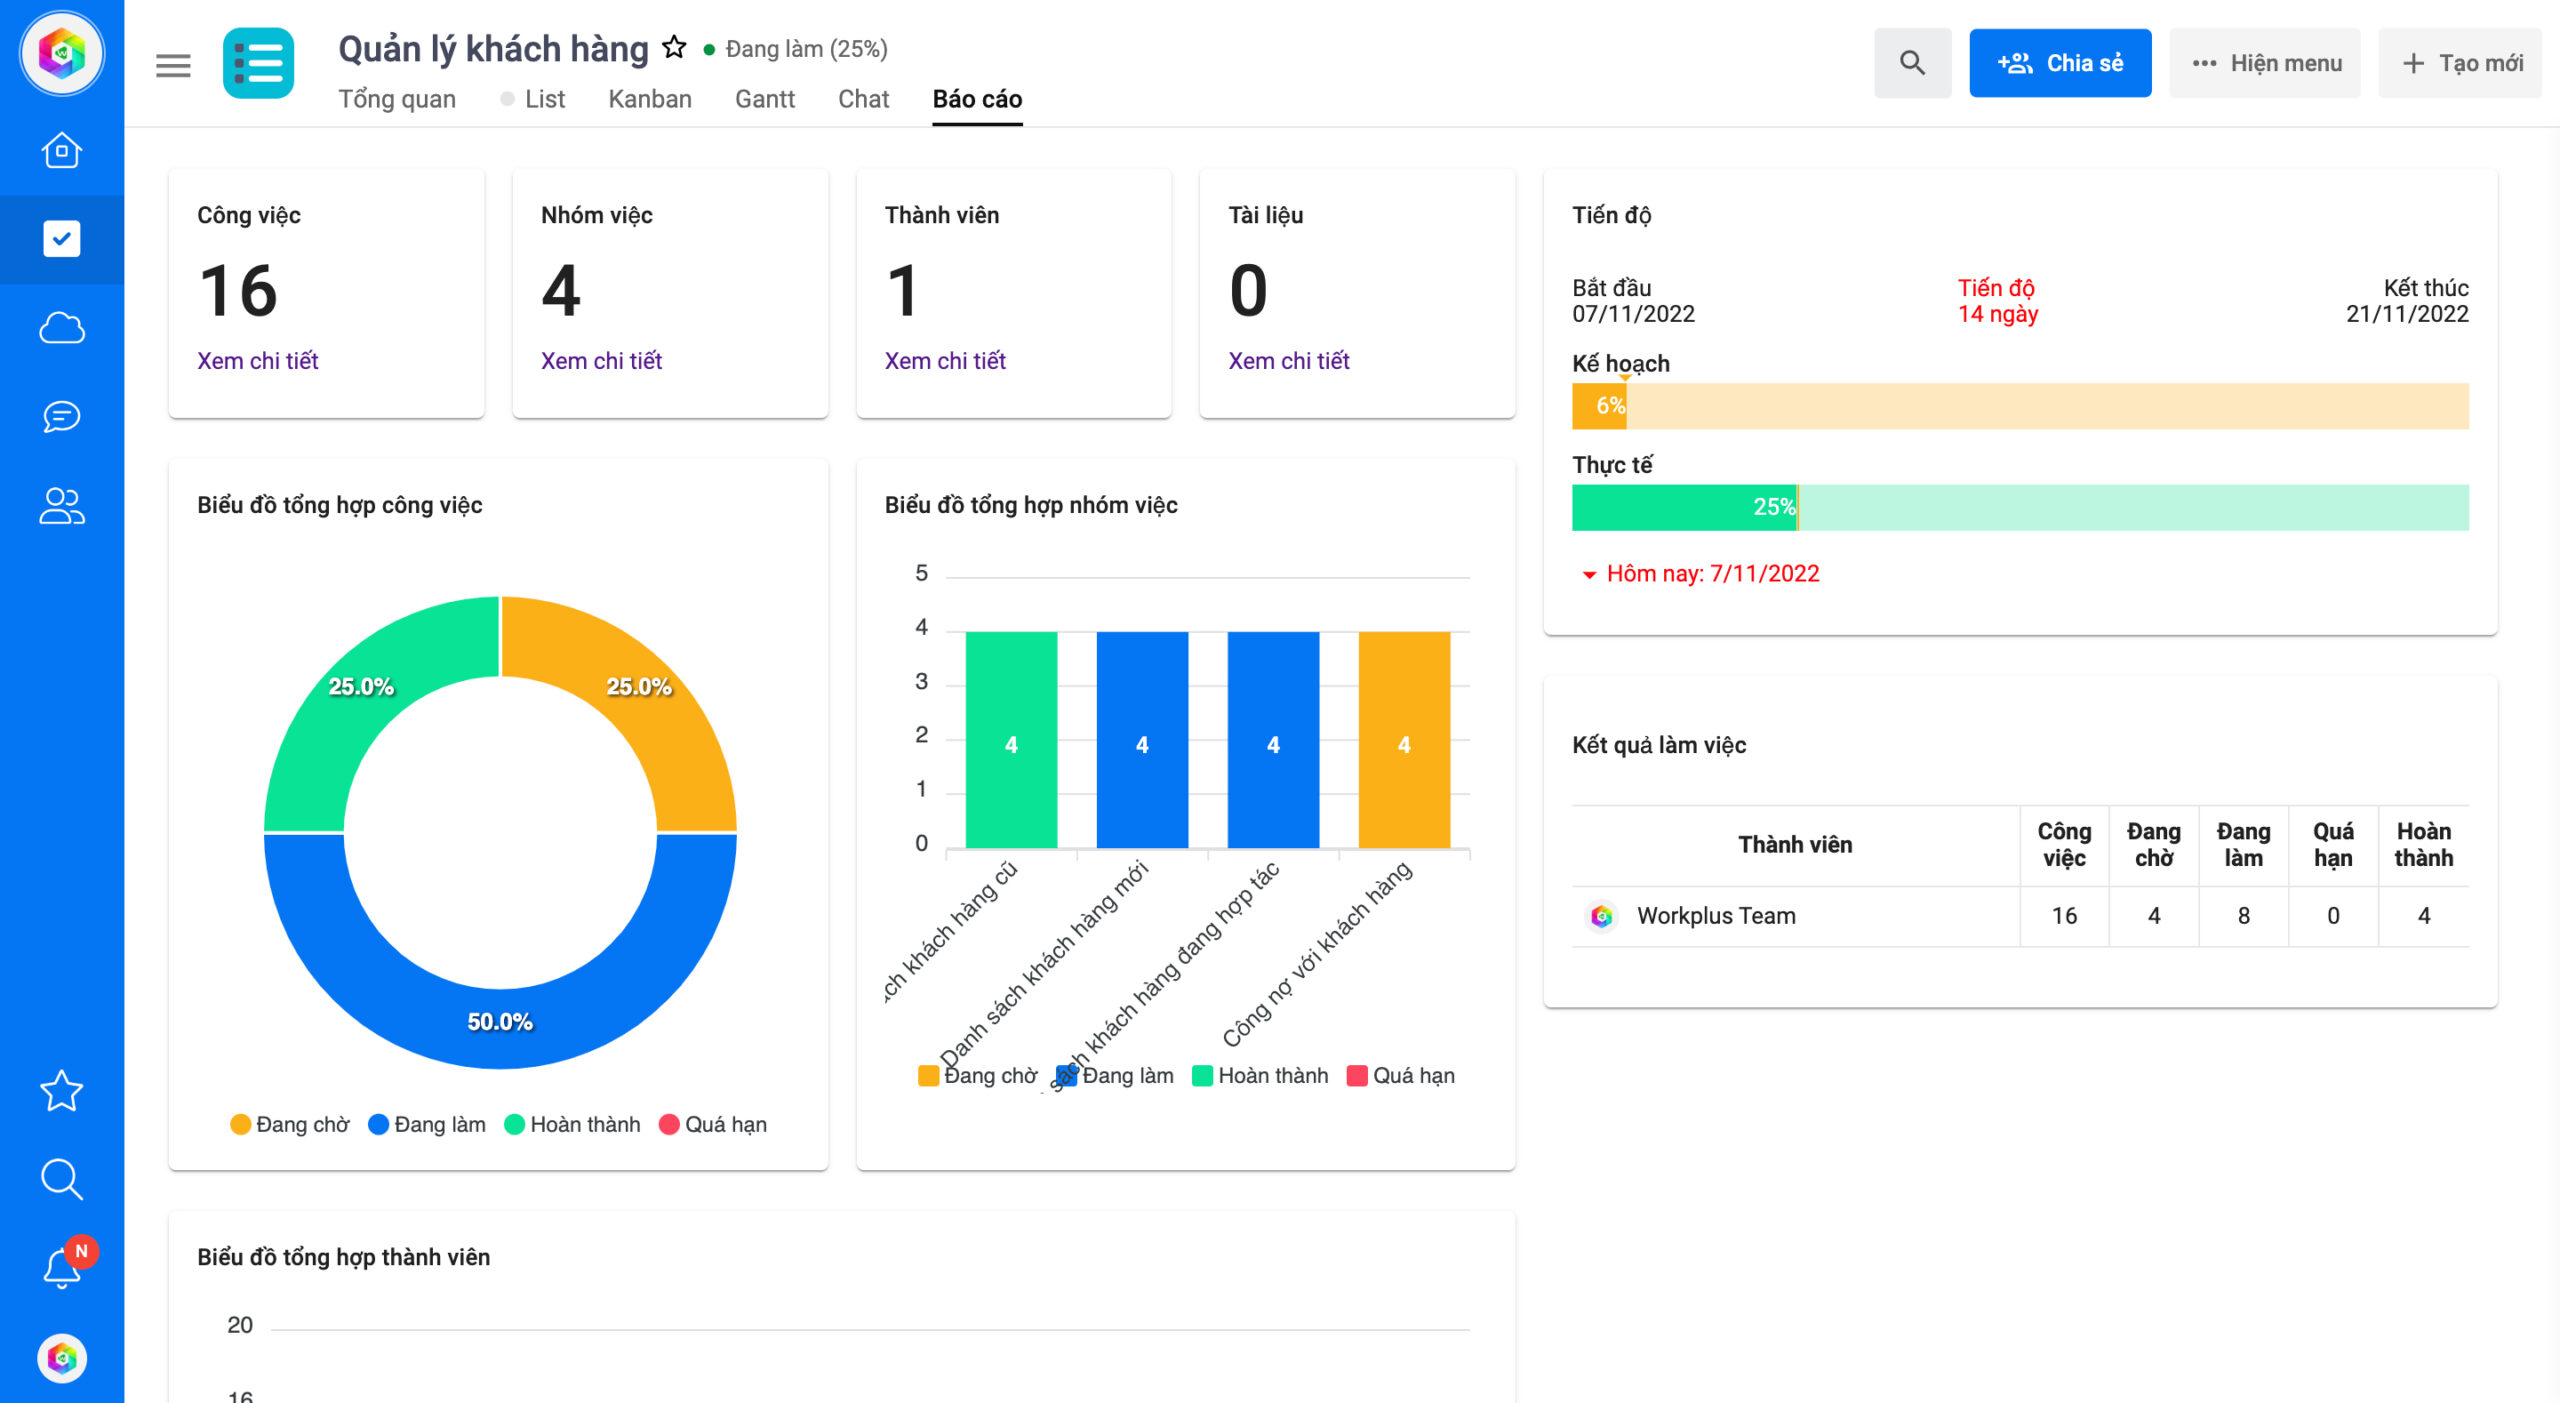Click the Công việc column header
The width and height of the screenshot is (2560, 1403).
[2064, 845]
